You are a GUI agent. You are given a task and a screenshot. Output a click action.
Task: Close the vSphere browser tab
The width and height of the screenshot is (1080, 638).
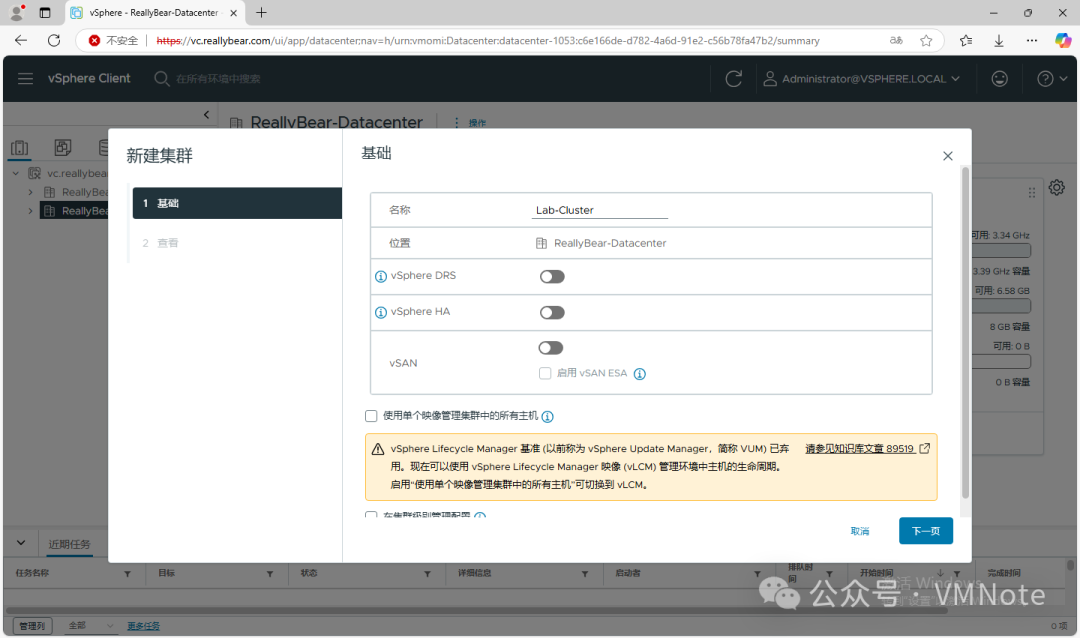(x=233, y=12)
